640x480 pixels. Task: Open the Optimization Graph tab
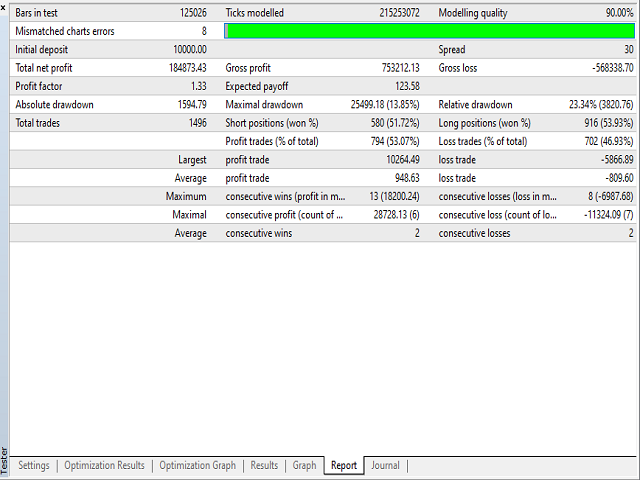point(197,465)
